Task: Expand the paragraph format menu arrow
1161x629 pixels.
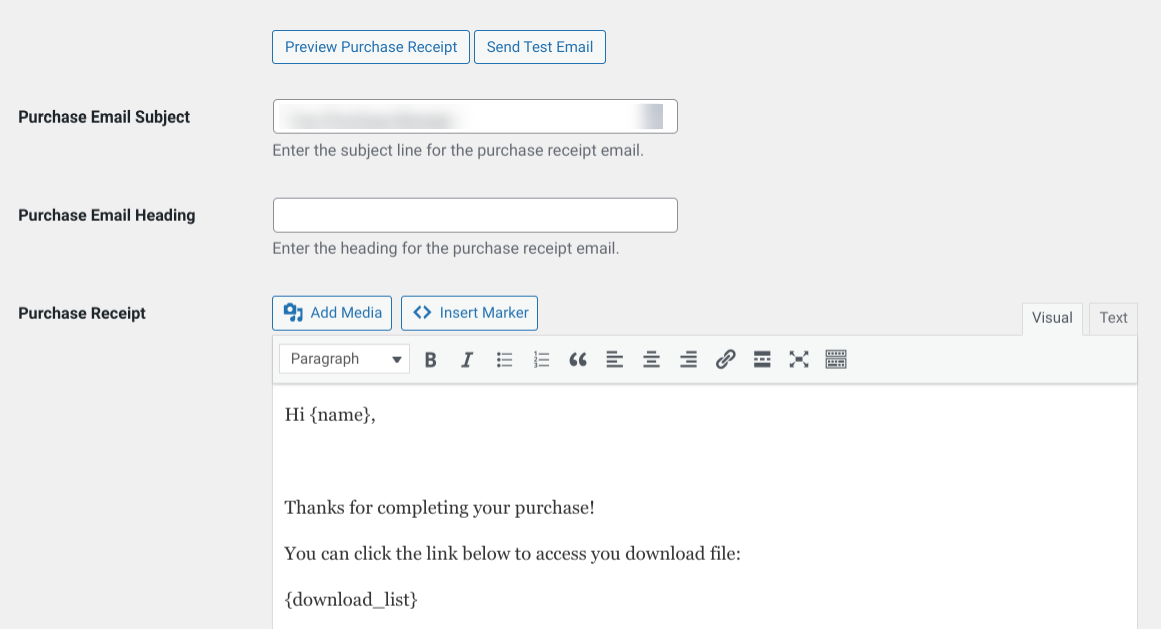Action: coord(399,358)
